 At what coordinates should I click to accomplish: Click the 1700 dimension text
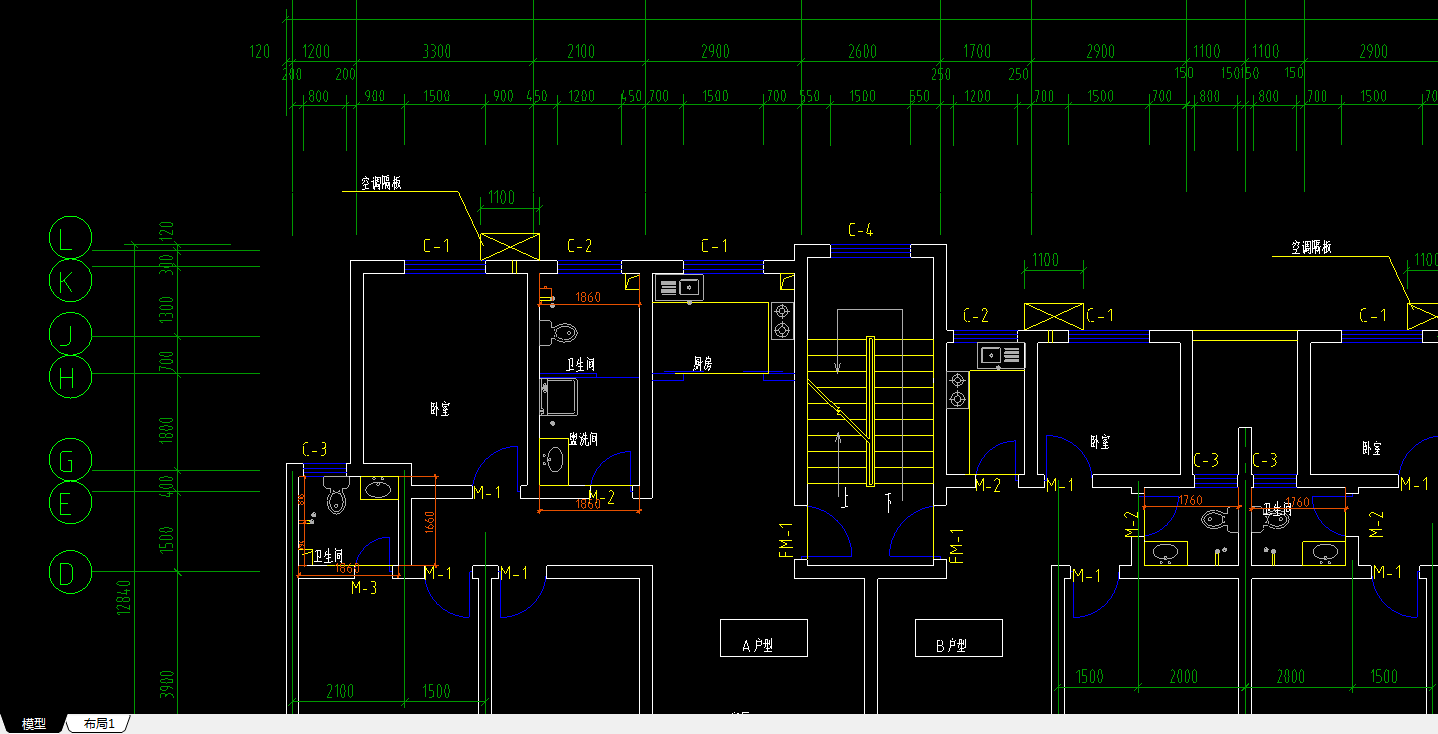(x=977, y=52)
